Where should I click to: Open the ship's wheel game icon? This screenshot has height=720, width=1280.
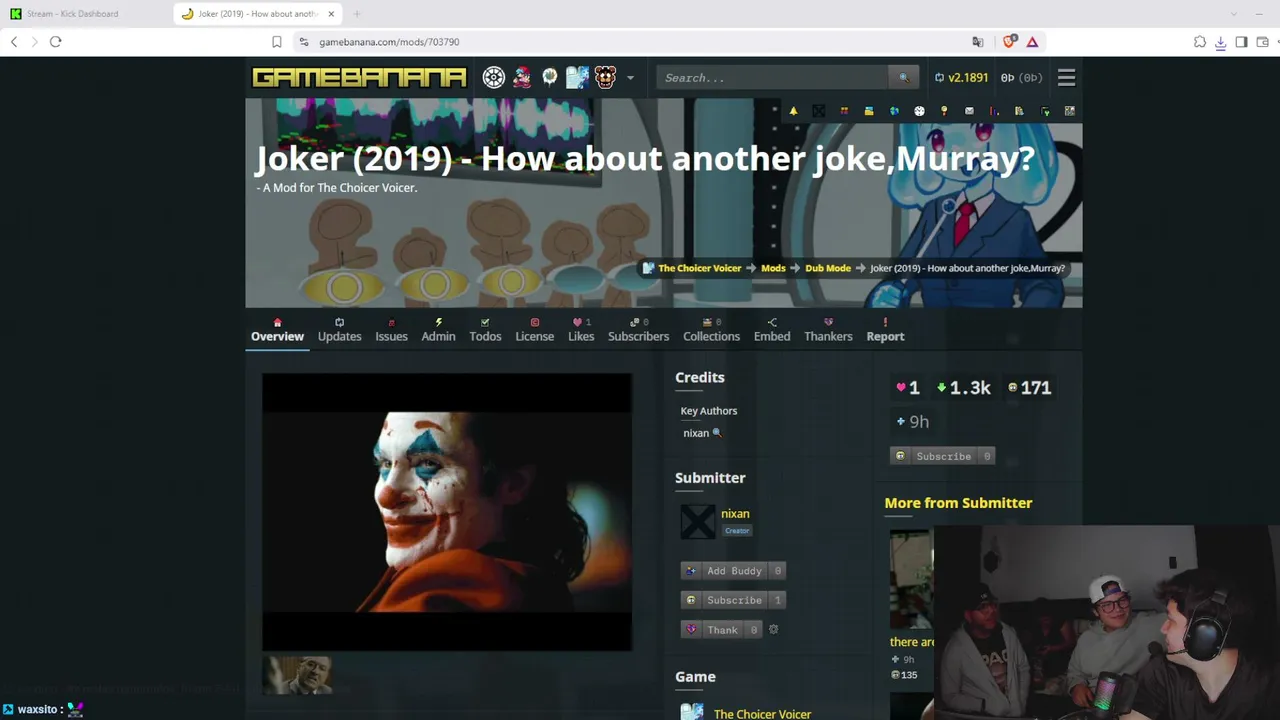point(494,77)
